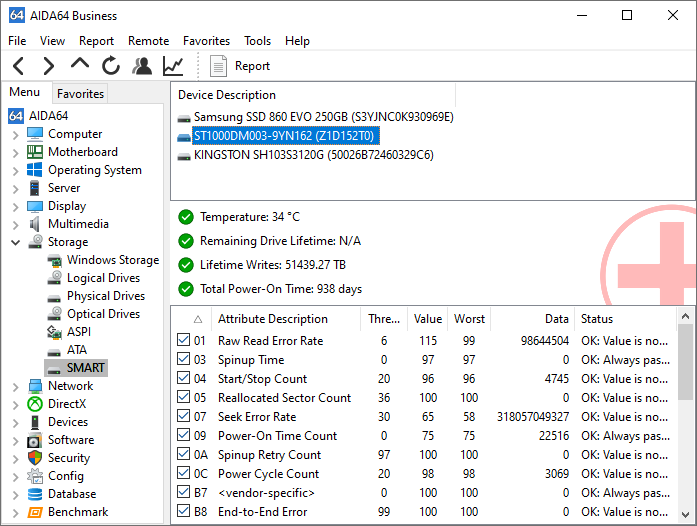Expand the Config tree node
This screenshot has height=526, width=697.
[16, 477]
